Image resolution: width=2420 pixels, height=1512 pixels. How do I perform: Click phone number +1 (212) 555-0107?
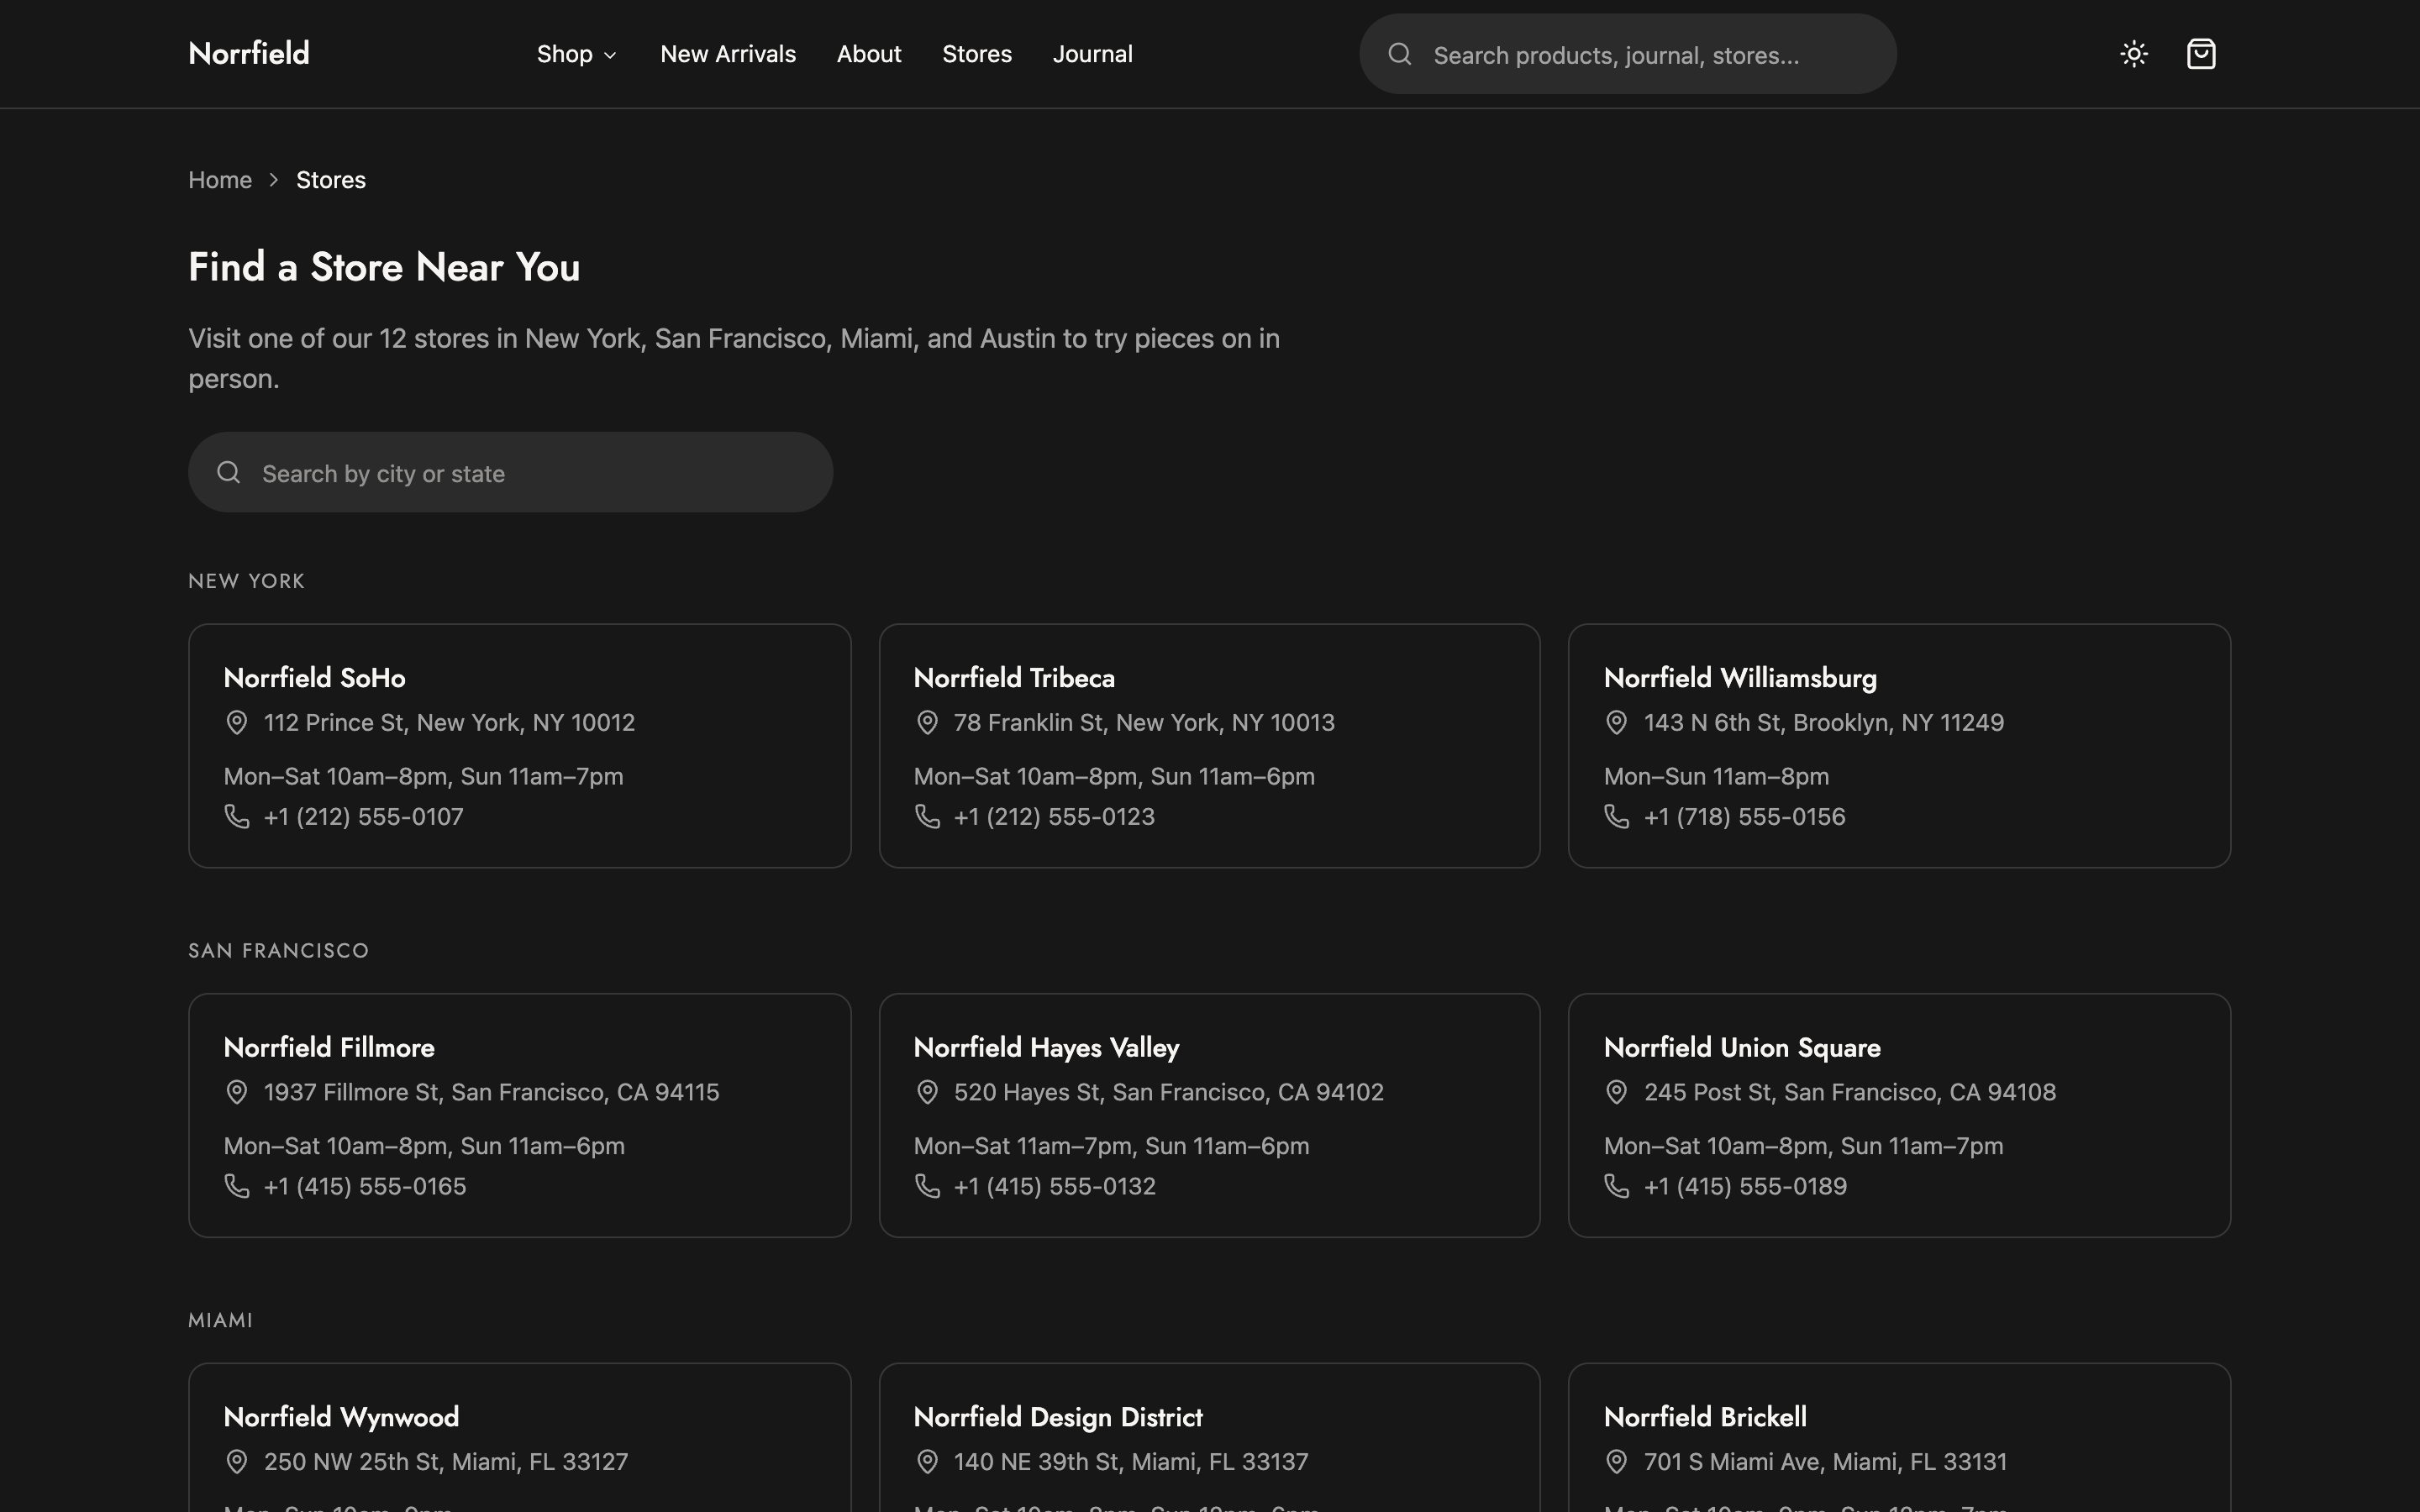click(x=364, y=817)
